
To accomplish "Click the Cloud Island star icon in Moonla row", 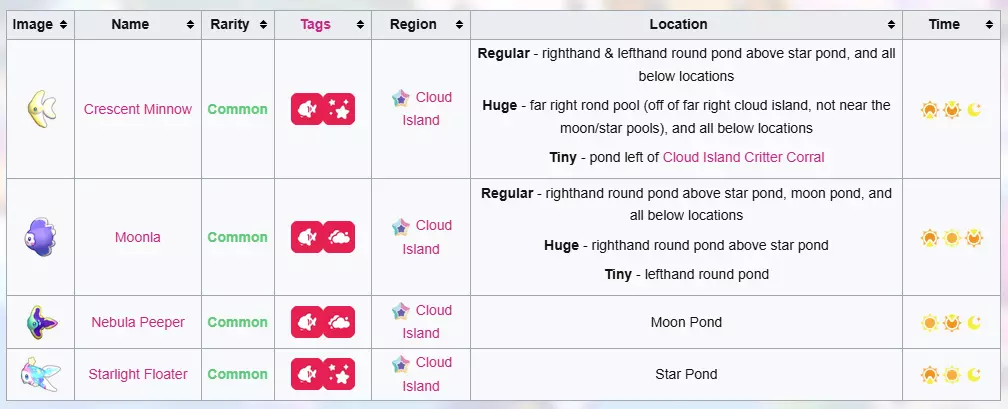I will pyautogui.click(x=401, y=226).
